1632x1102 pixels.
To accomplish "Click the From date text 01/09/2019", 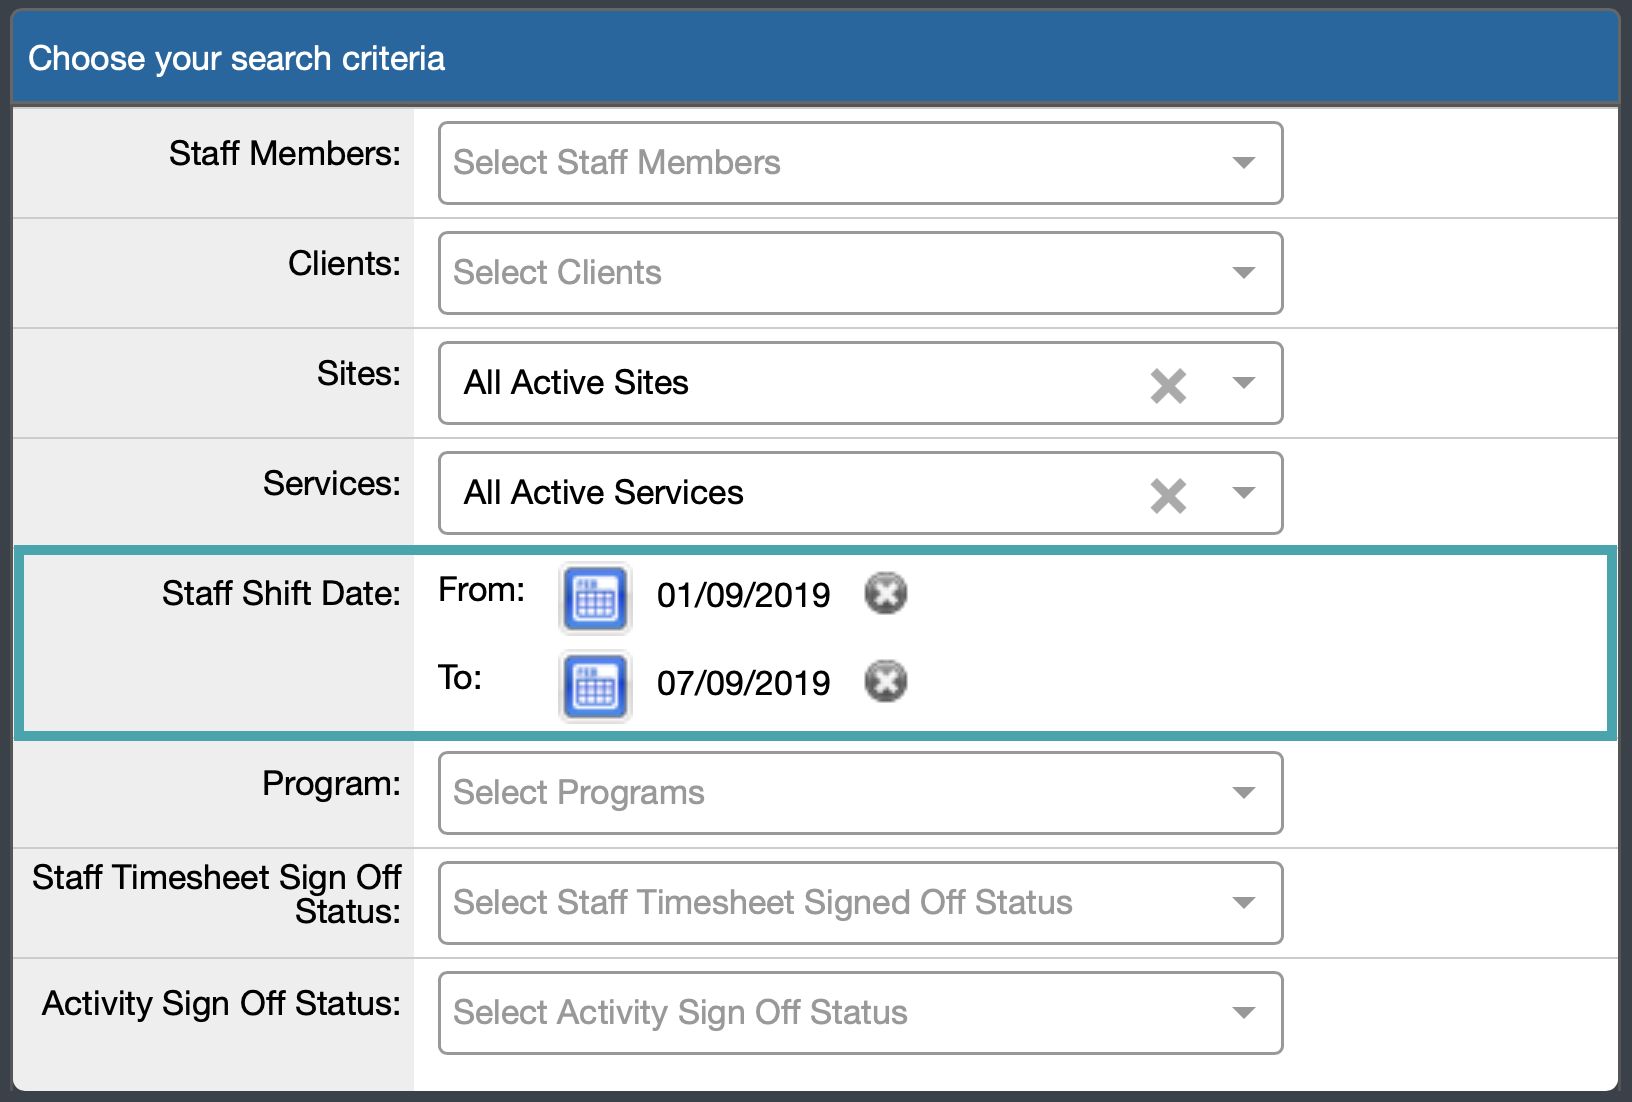I will point(743,595).
